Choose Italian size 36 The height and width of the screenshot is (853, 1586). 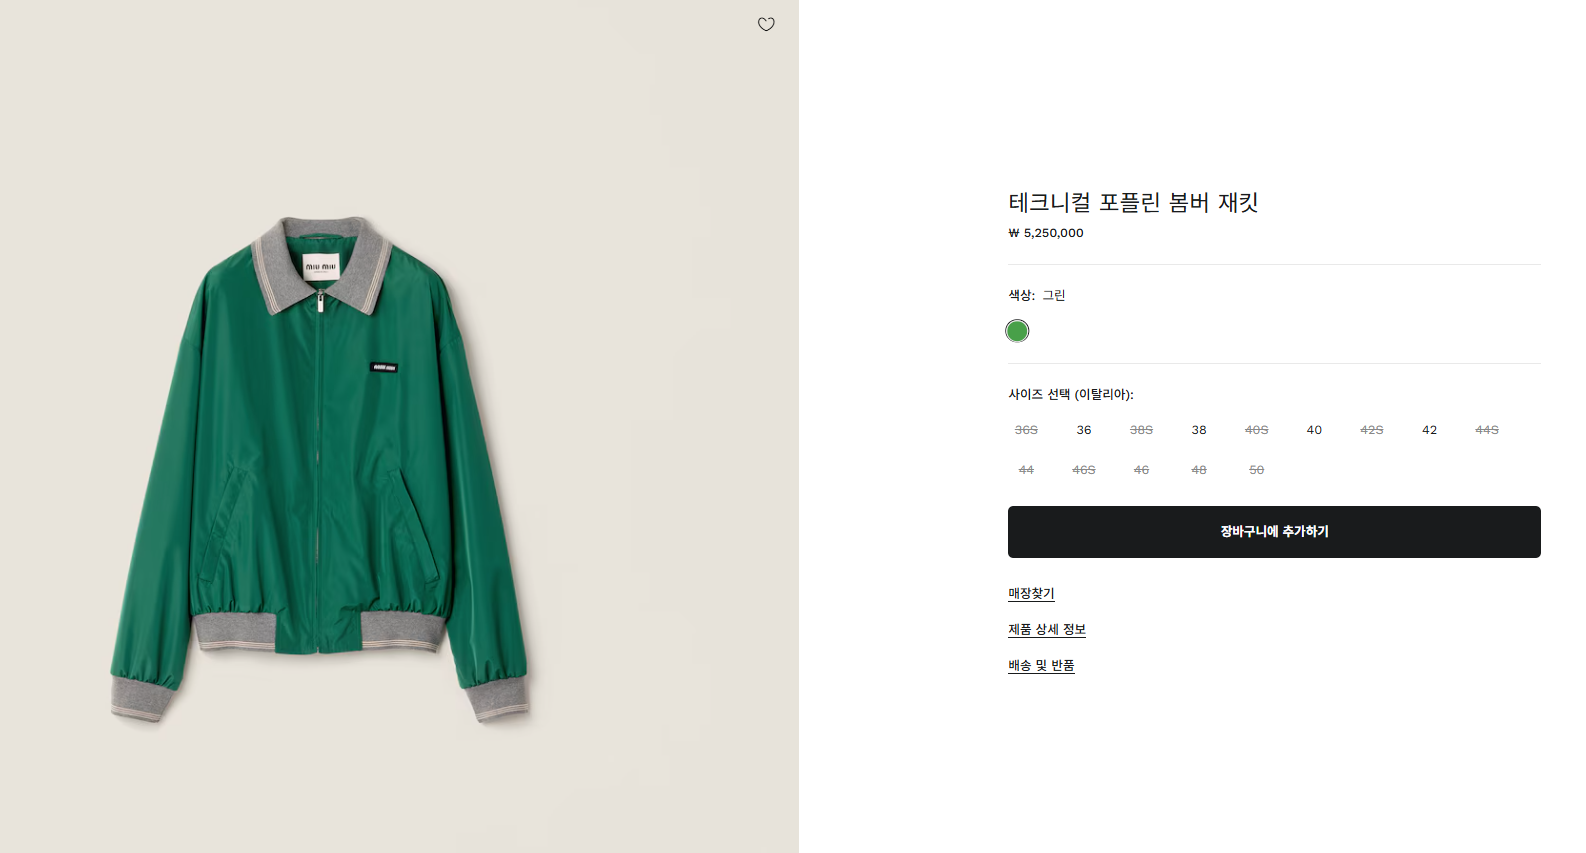click(1084, 430)
